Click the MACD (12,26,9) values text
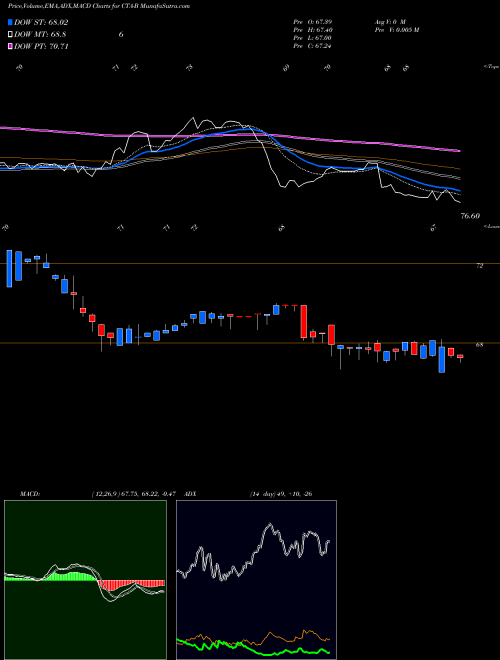This screenshot has width=500, height=660. point(133,494)
